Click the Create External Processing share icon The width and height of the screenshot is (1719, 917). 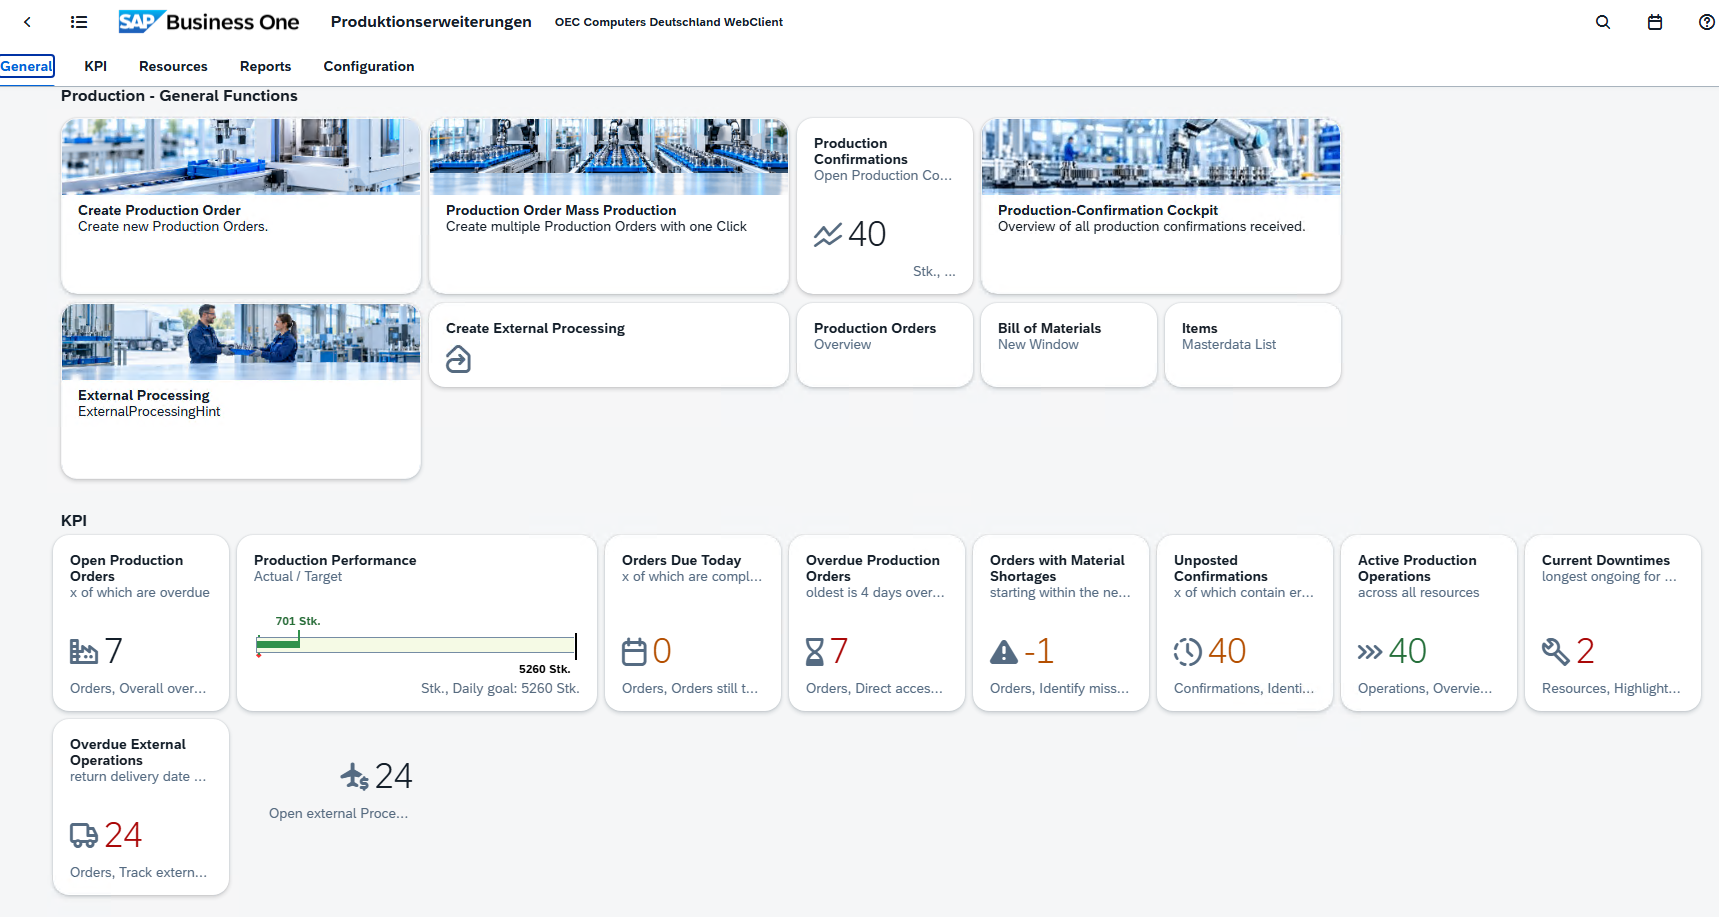(458, 359)
